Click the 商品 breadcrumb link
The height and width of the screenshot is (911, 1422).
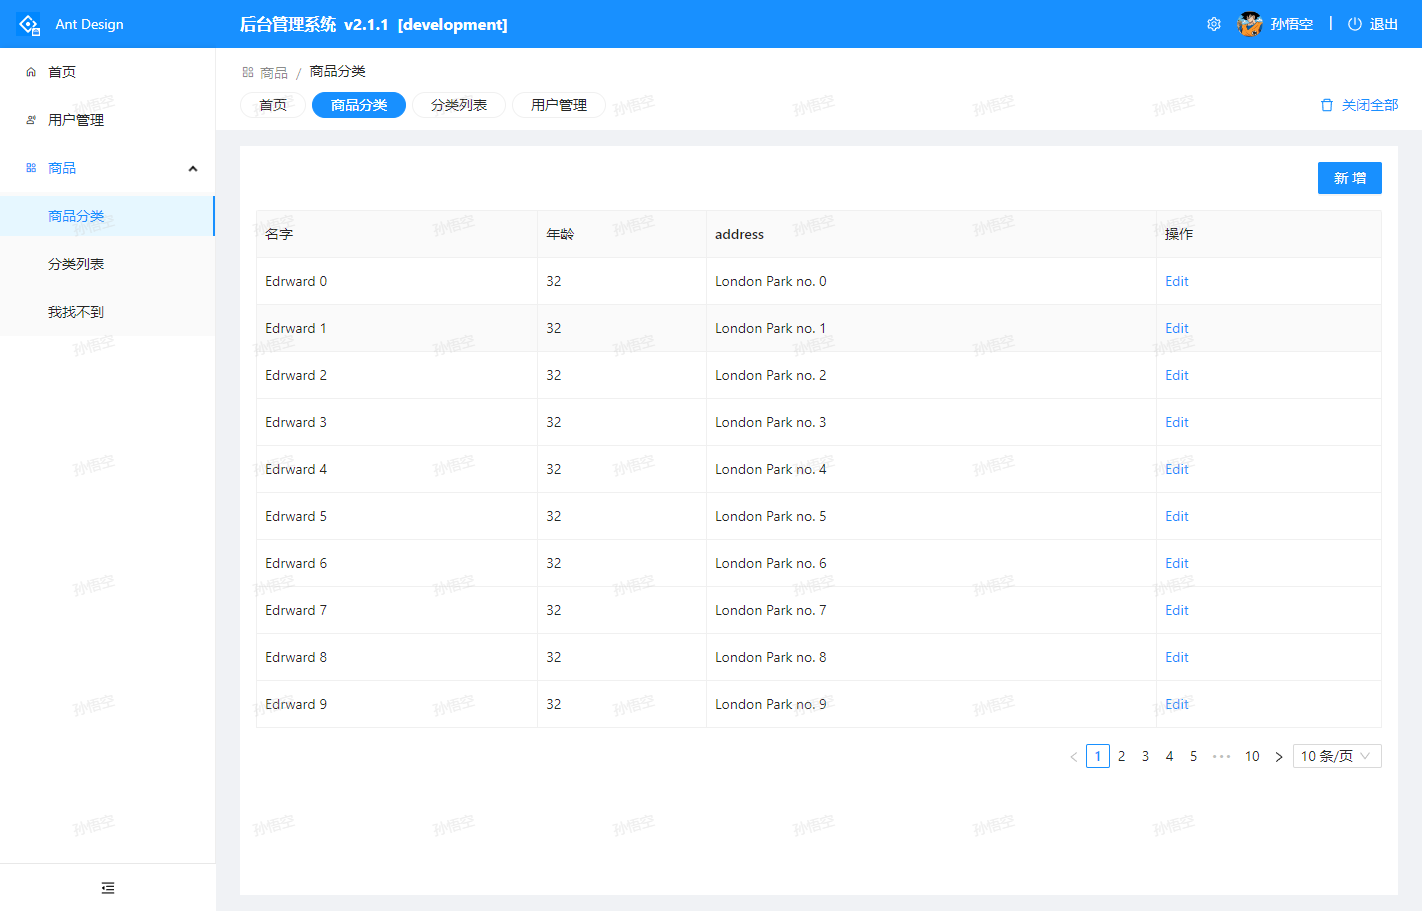point(274,73)
